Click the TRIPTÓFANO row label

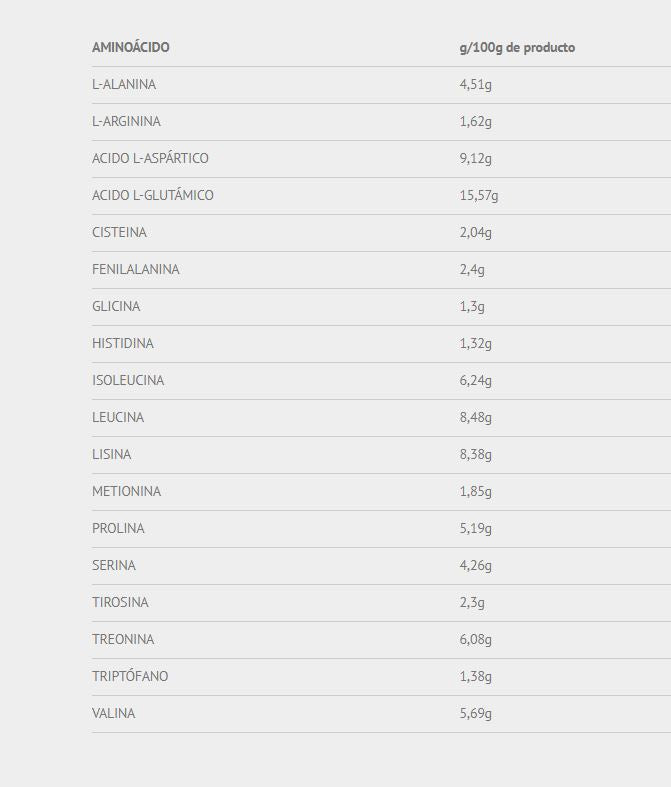(x=130, y=676)
